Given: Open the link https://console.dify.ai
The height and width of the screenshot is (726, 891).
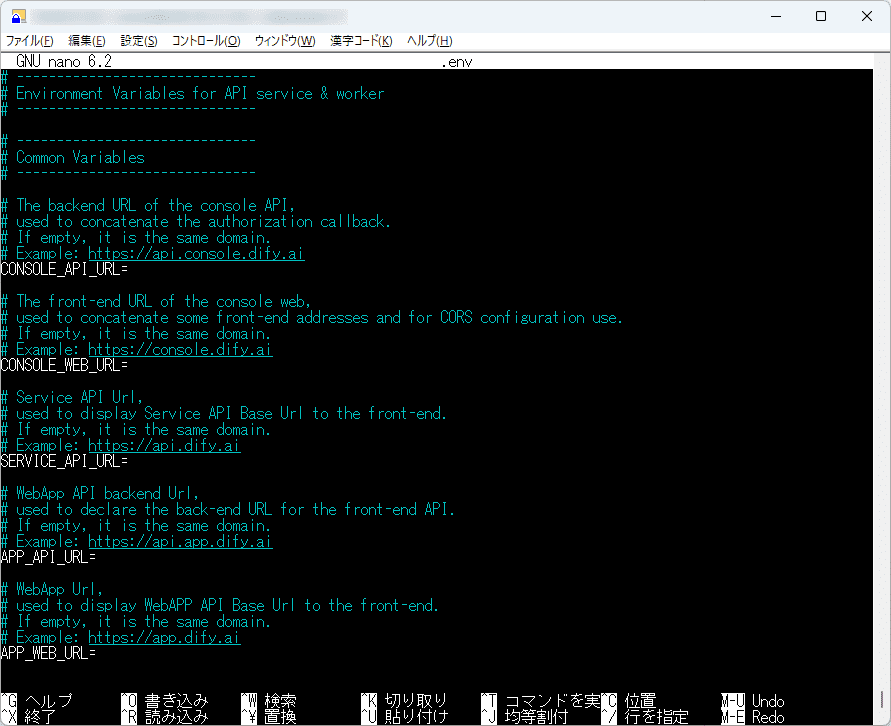Looking at the screenshot, I should point(180,349).
